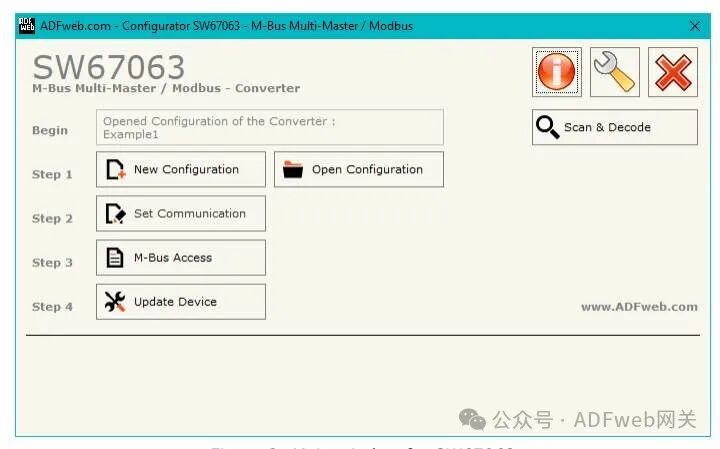The image size is (720, 449).
Task: Click the red info icon button
Action: click(557, 72)
